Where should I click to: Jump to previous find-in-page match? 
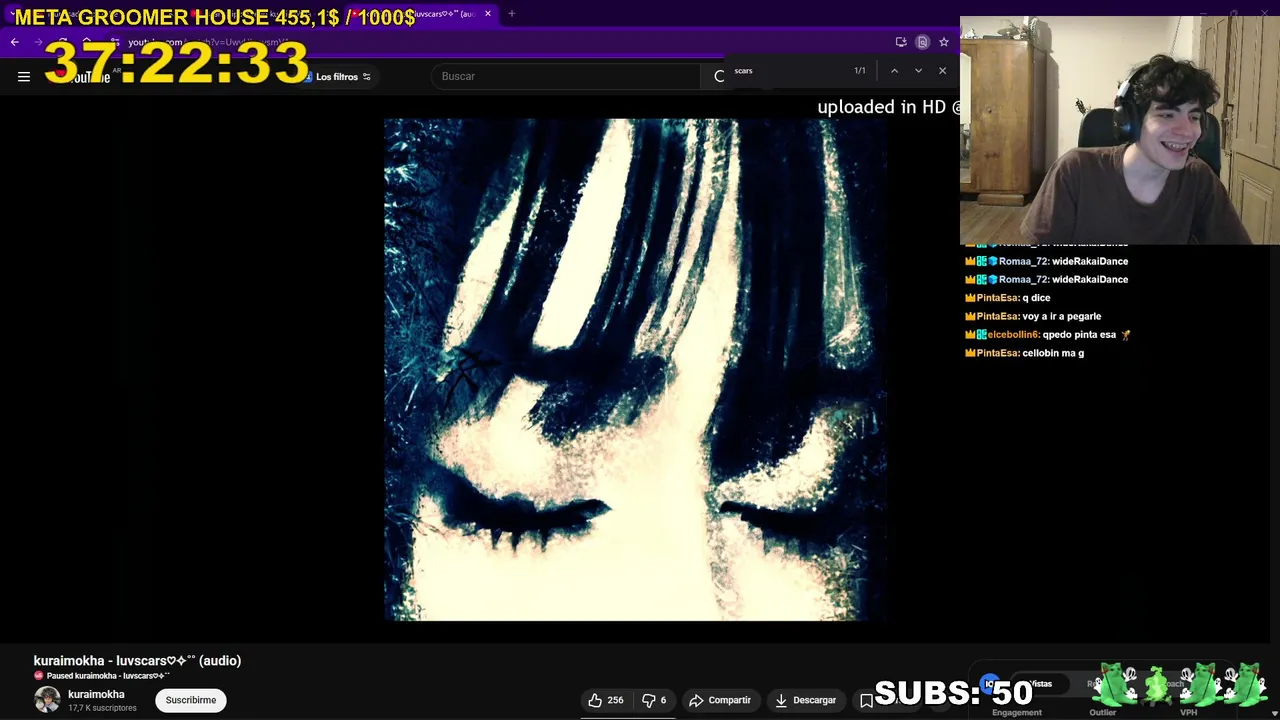[x=894, y=71]
